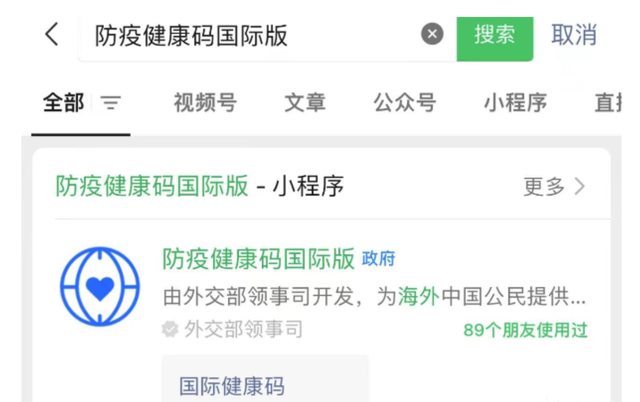Clear search text with the X icon
The height and width of the screenshot is (402, 640).
coord(432,34)
